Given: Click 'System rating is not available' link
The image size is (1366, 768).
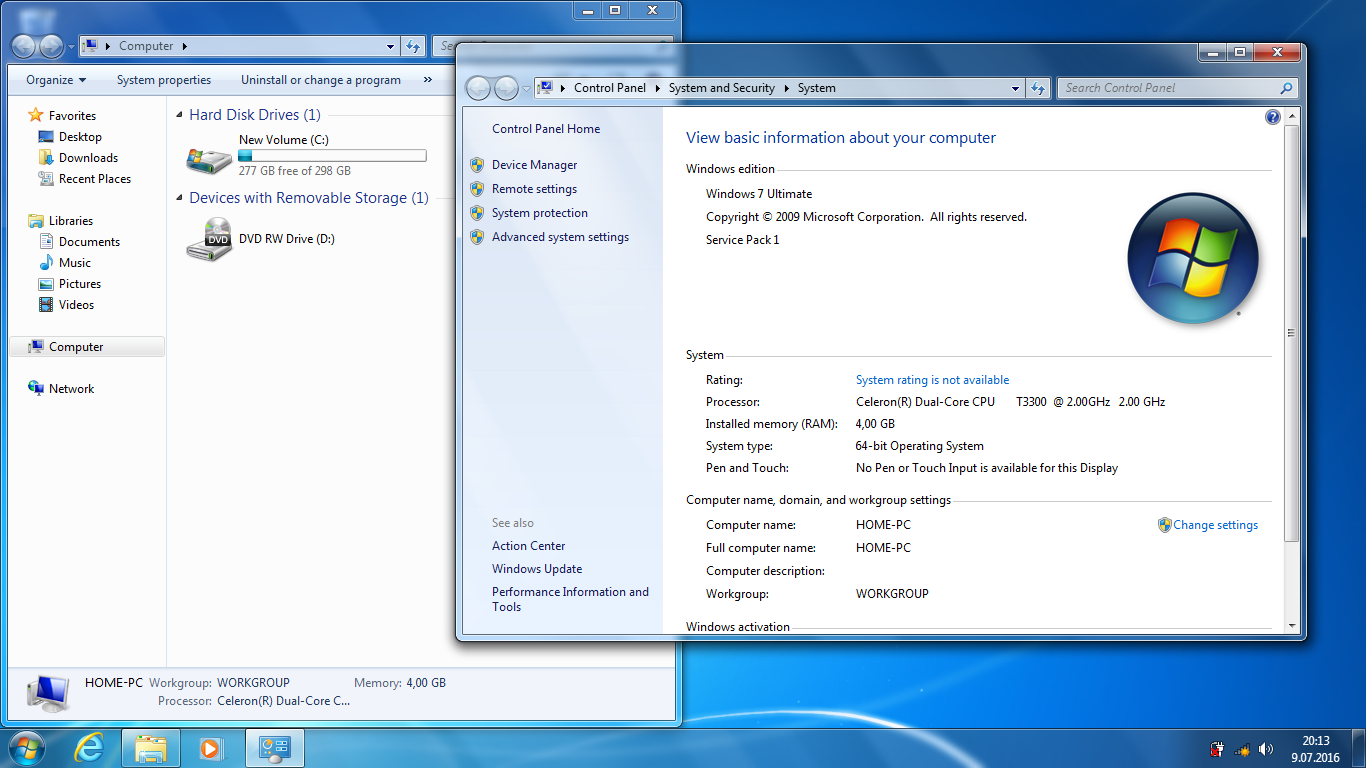Looking at the screenshot, I should point(932,380).
